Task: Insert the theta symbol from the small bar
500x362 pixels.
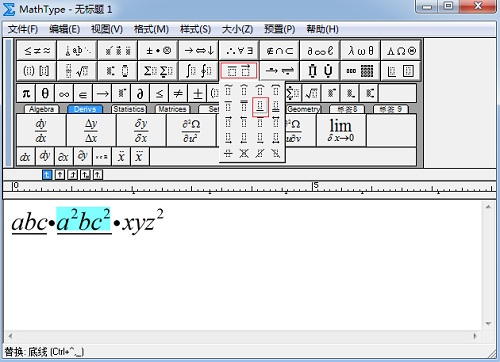Action: coord(45,94)
